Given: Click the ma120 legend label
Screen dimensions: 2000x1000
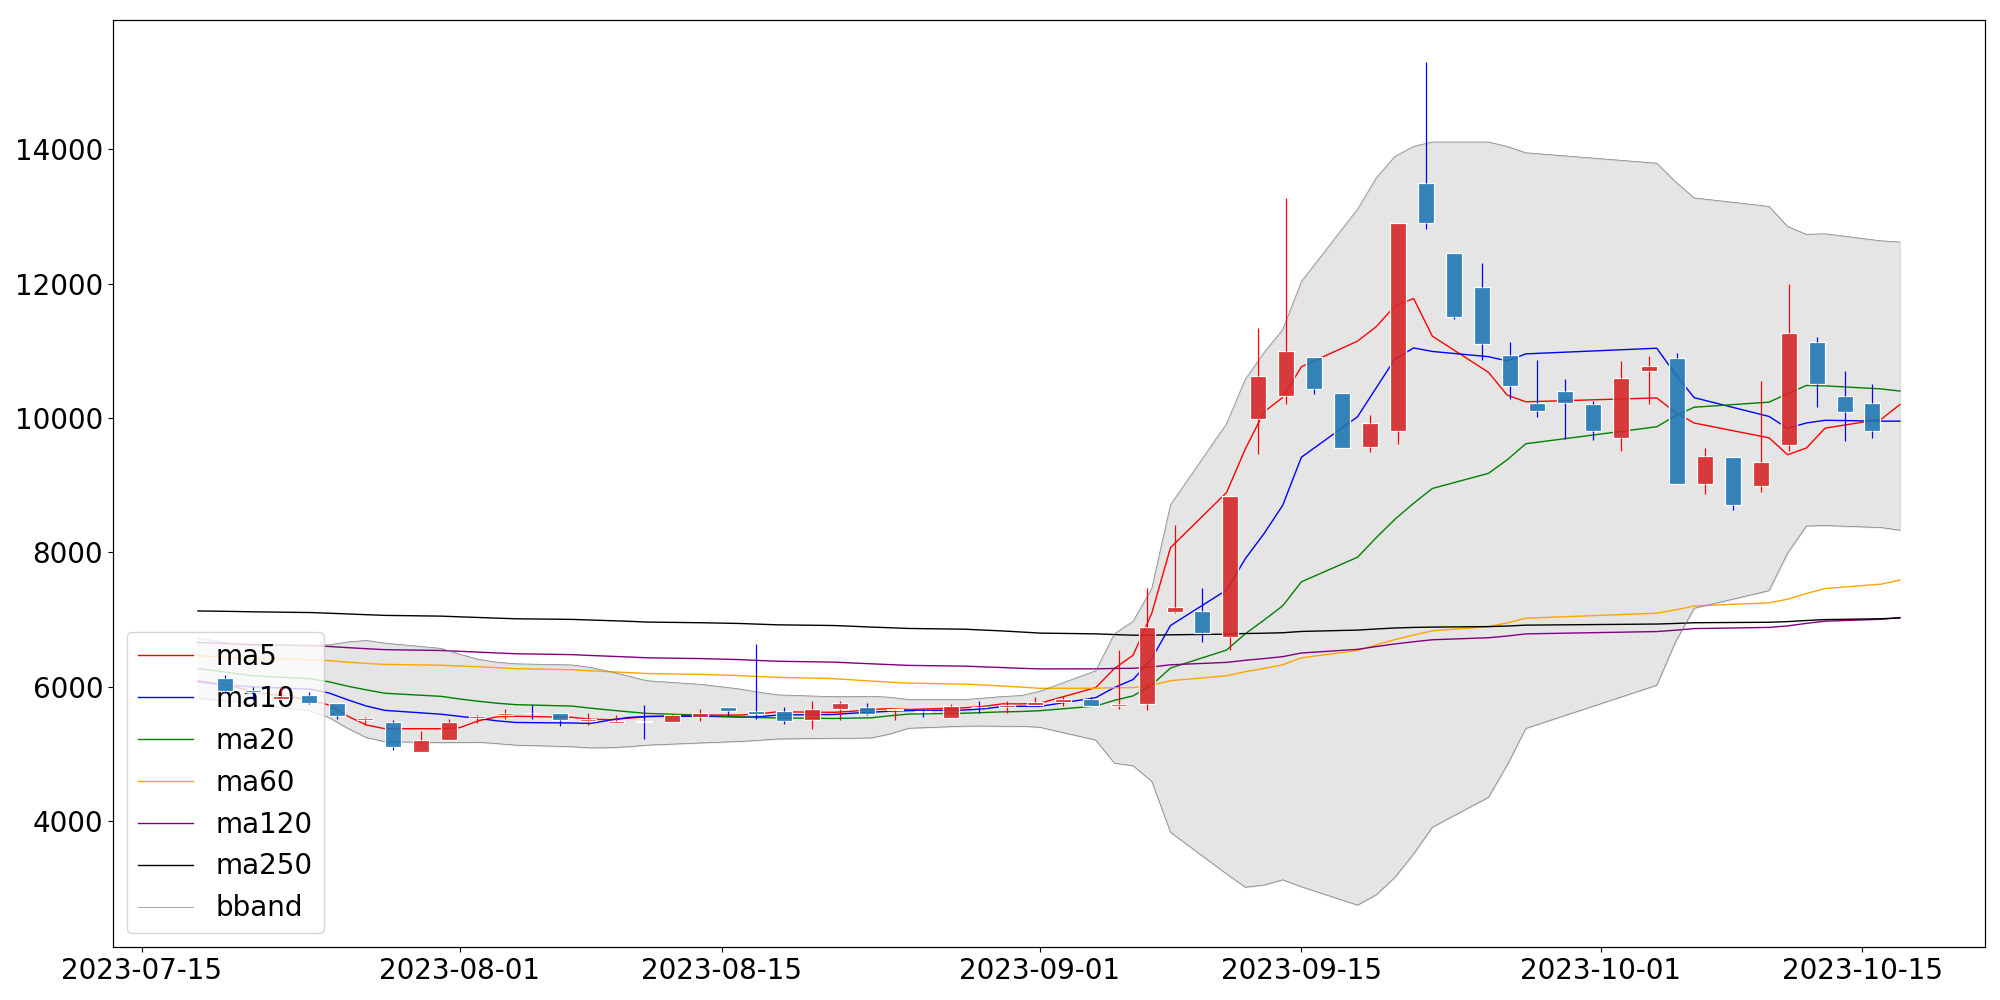Looking at the screenshot, I should pos(264,823).
